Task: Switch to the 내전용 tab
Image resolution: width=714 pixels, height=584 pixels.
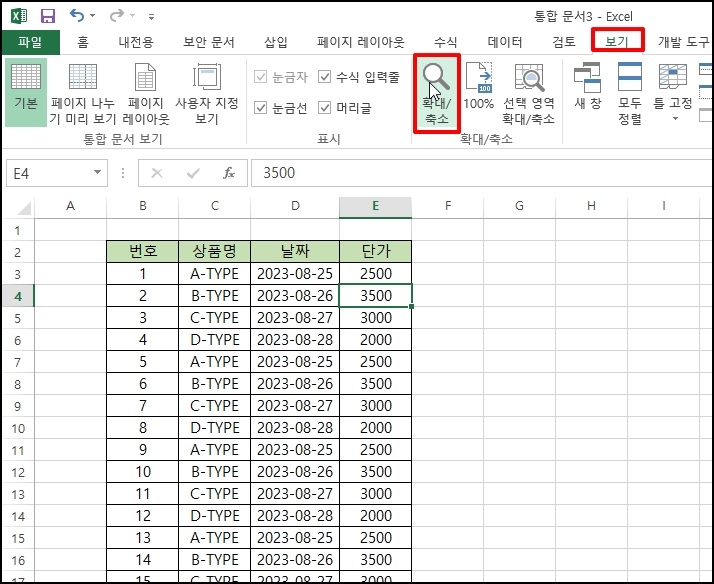Action: tap(136, 42)
